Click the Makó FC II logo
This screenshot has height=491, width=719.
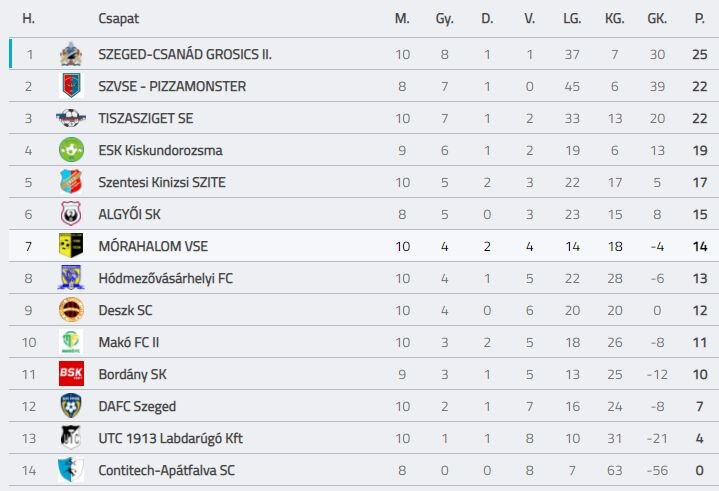pyautogui.click(x=70, y=342)
